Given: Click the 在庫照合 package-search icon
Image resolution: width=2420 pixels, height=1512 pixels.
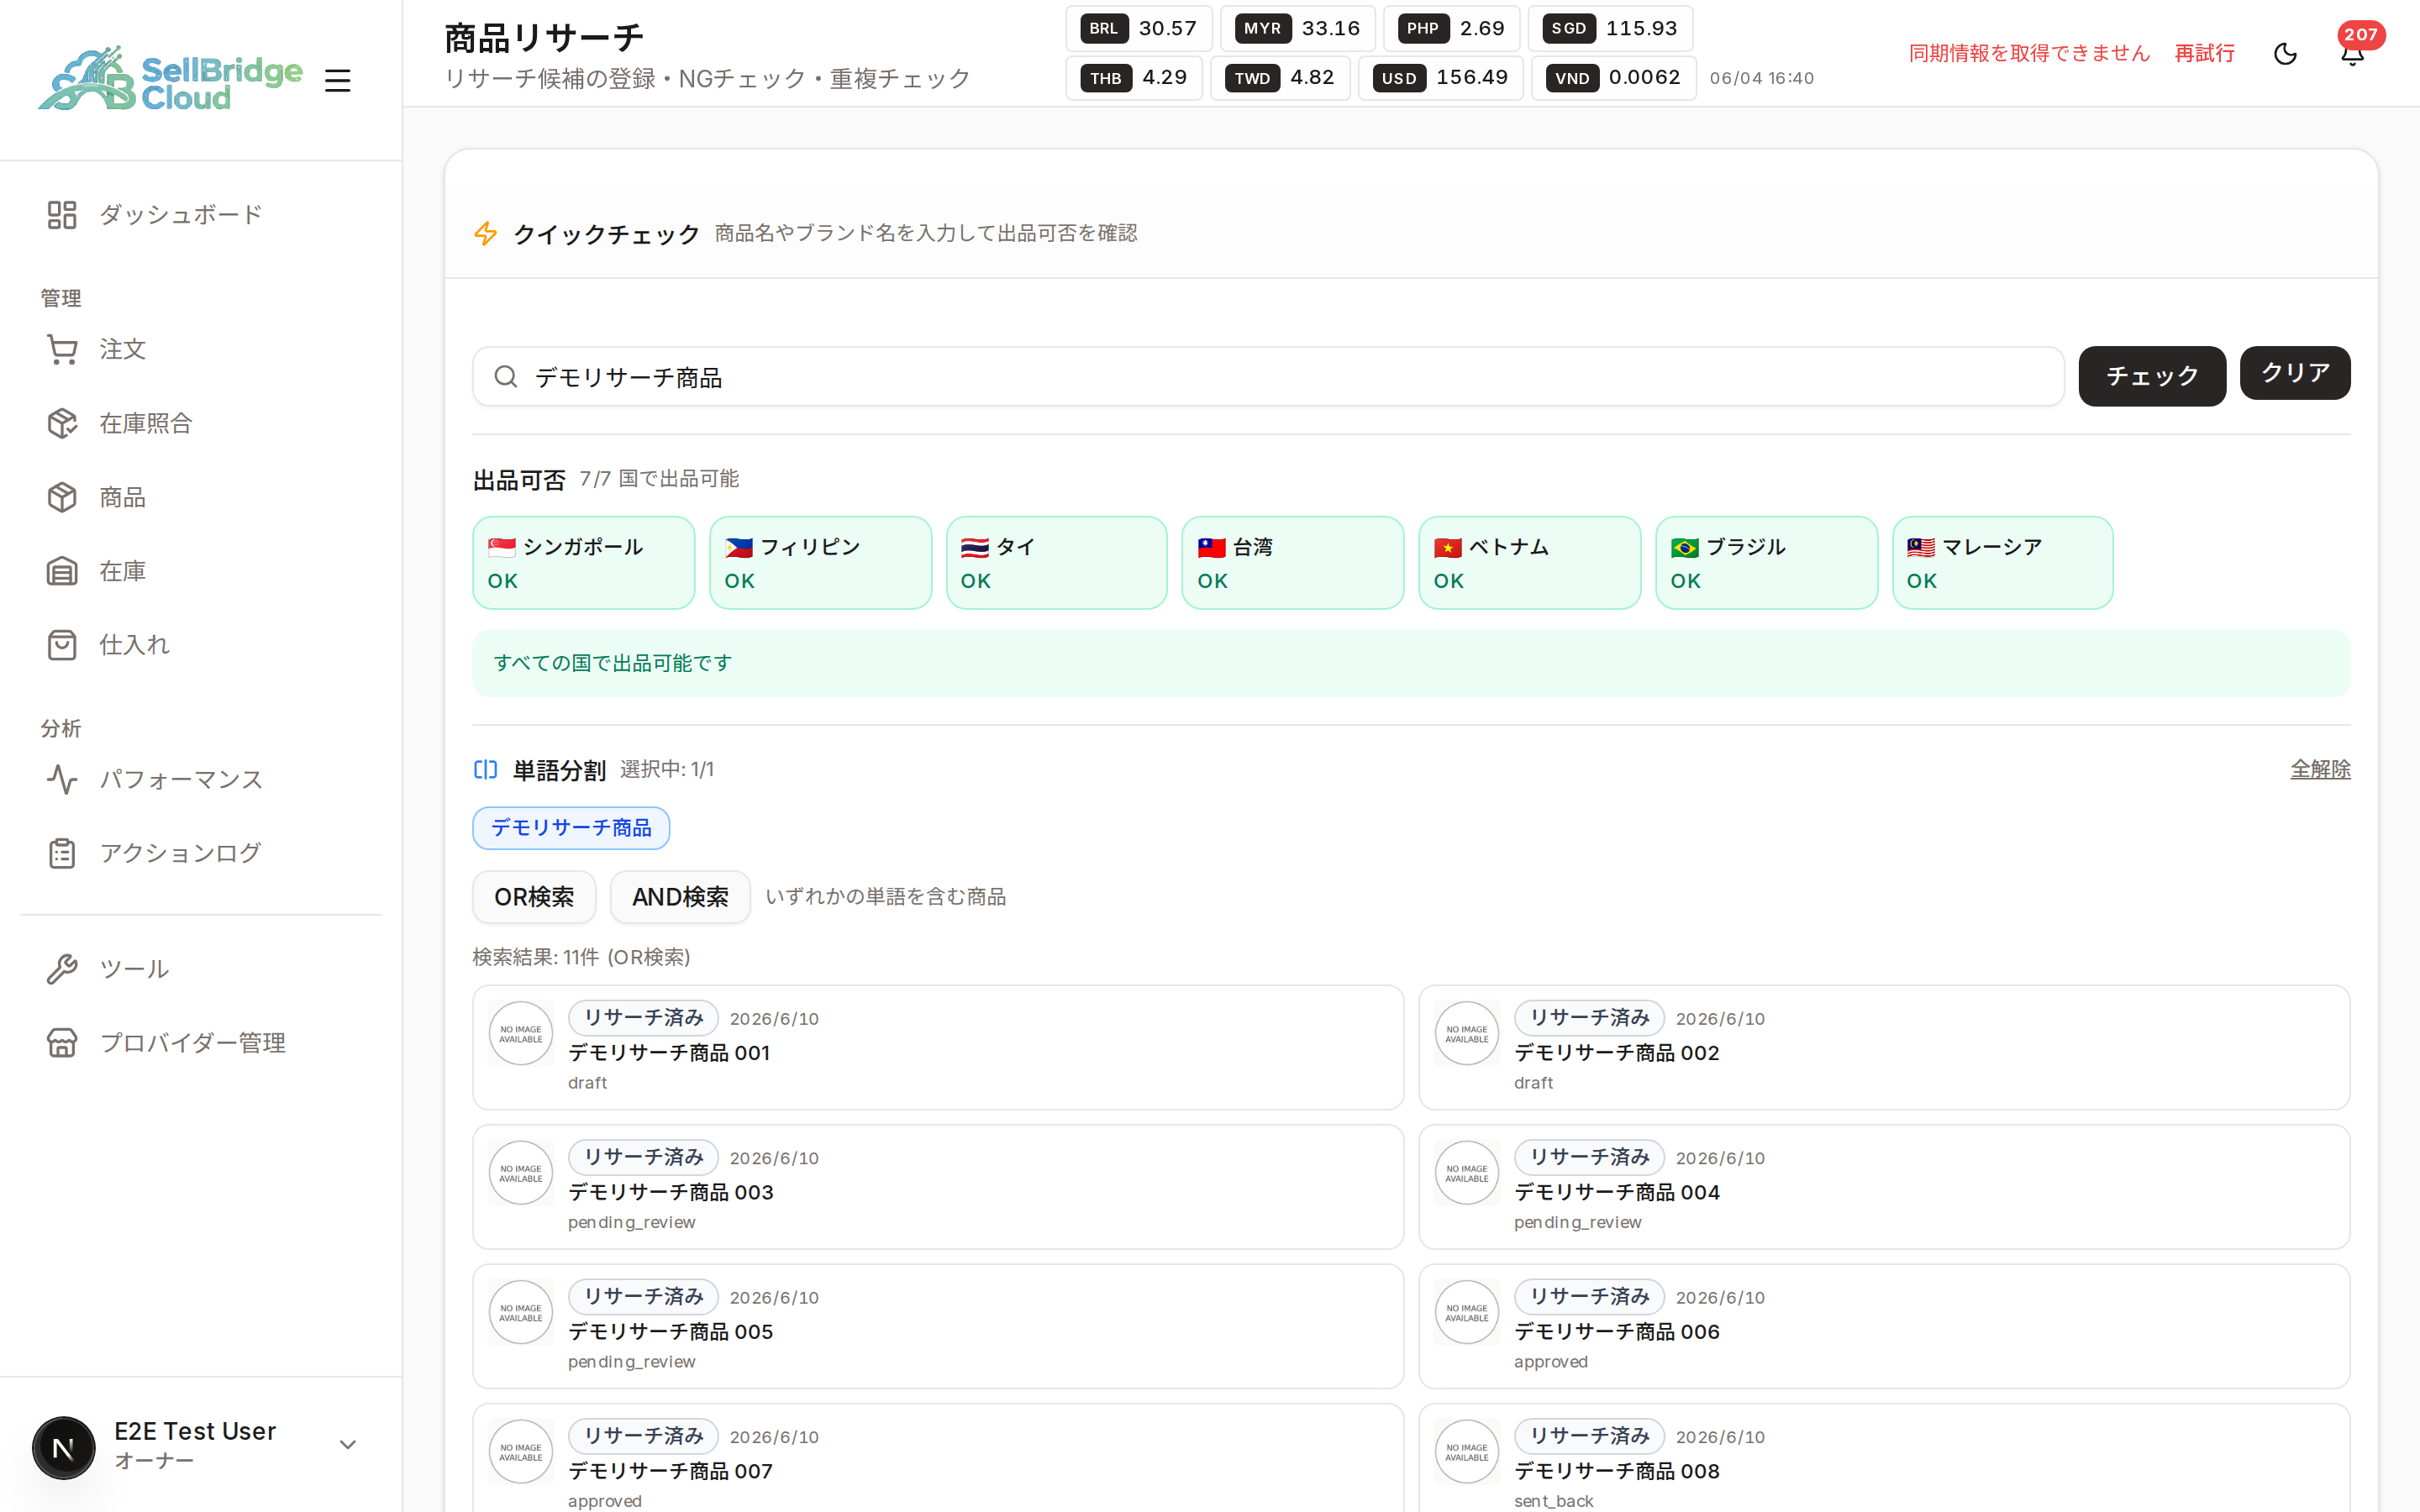Looking at the screenshot, I should pos(62,423).
